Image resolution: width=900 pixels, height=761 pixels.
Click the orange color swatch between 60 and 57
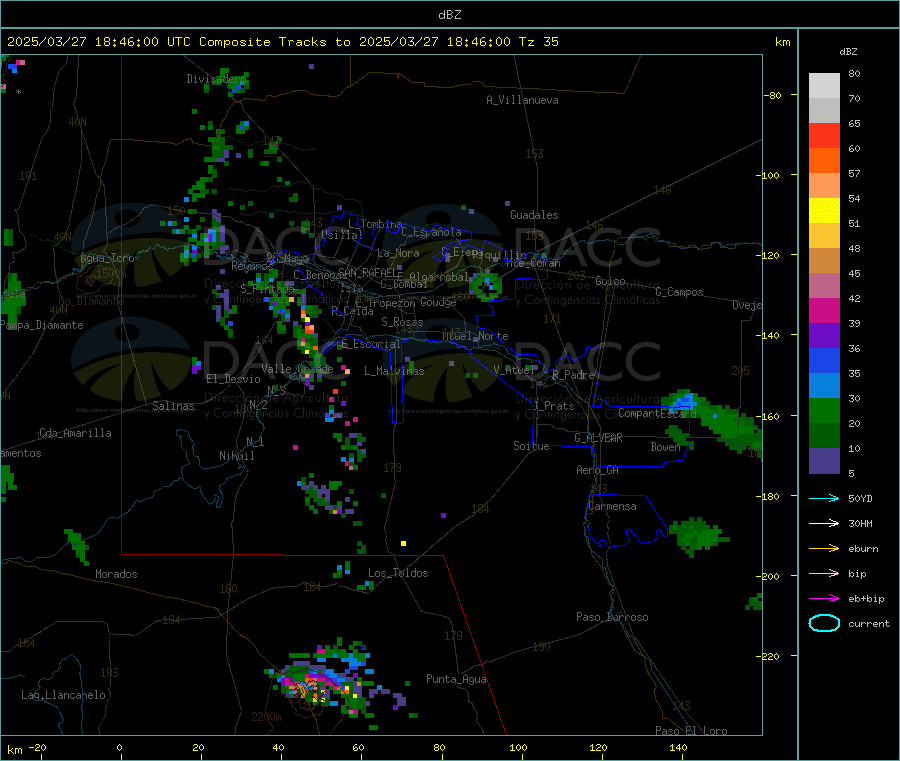824,161
